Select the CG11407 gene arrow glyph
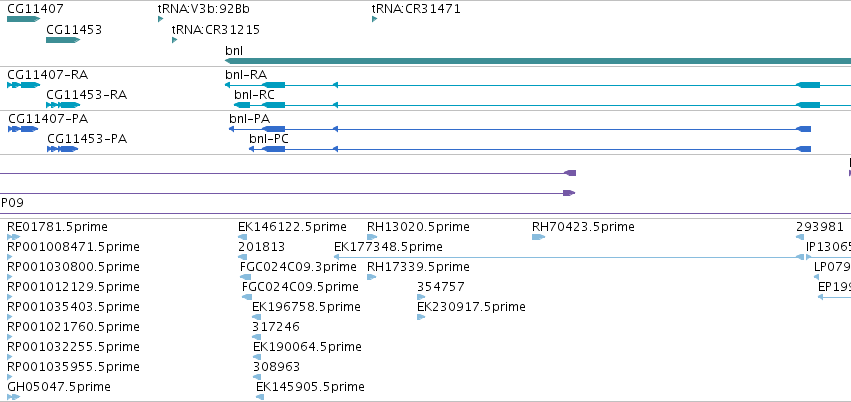Viewport: 851px width, 402px height. click(23, 19)
